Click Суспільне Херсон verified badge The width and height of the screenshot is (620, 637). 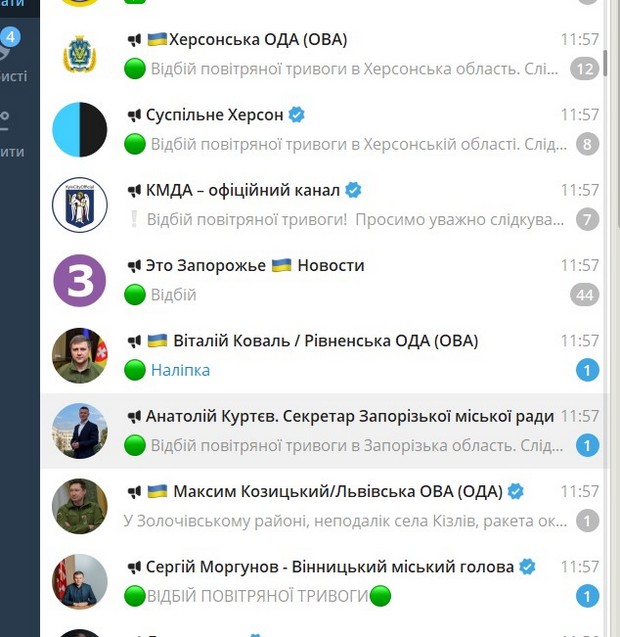(296, 115)
